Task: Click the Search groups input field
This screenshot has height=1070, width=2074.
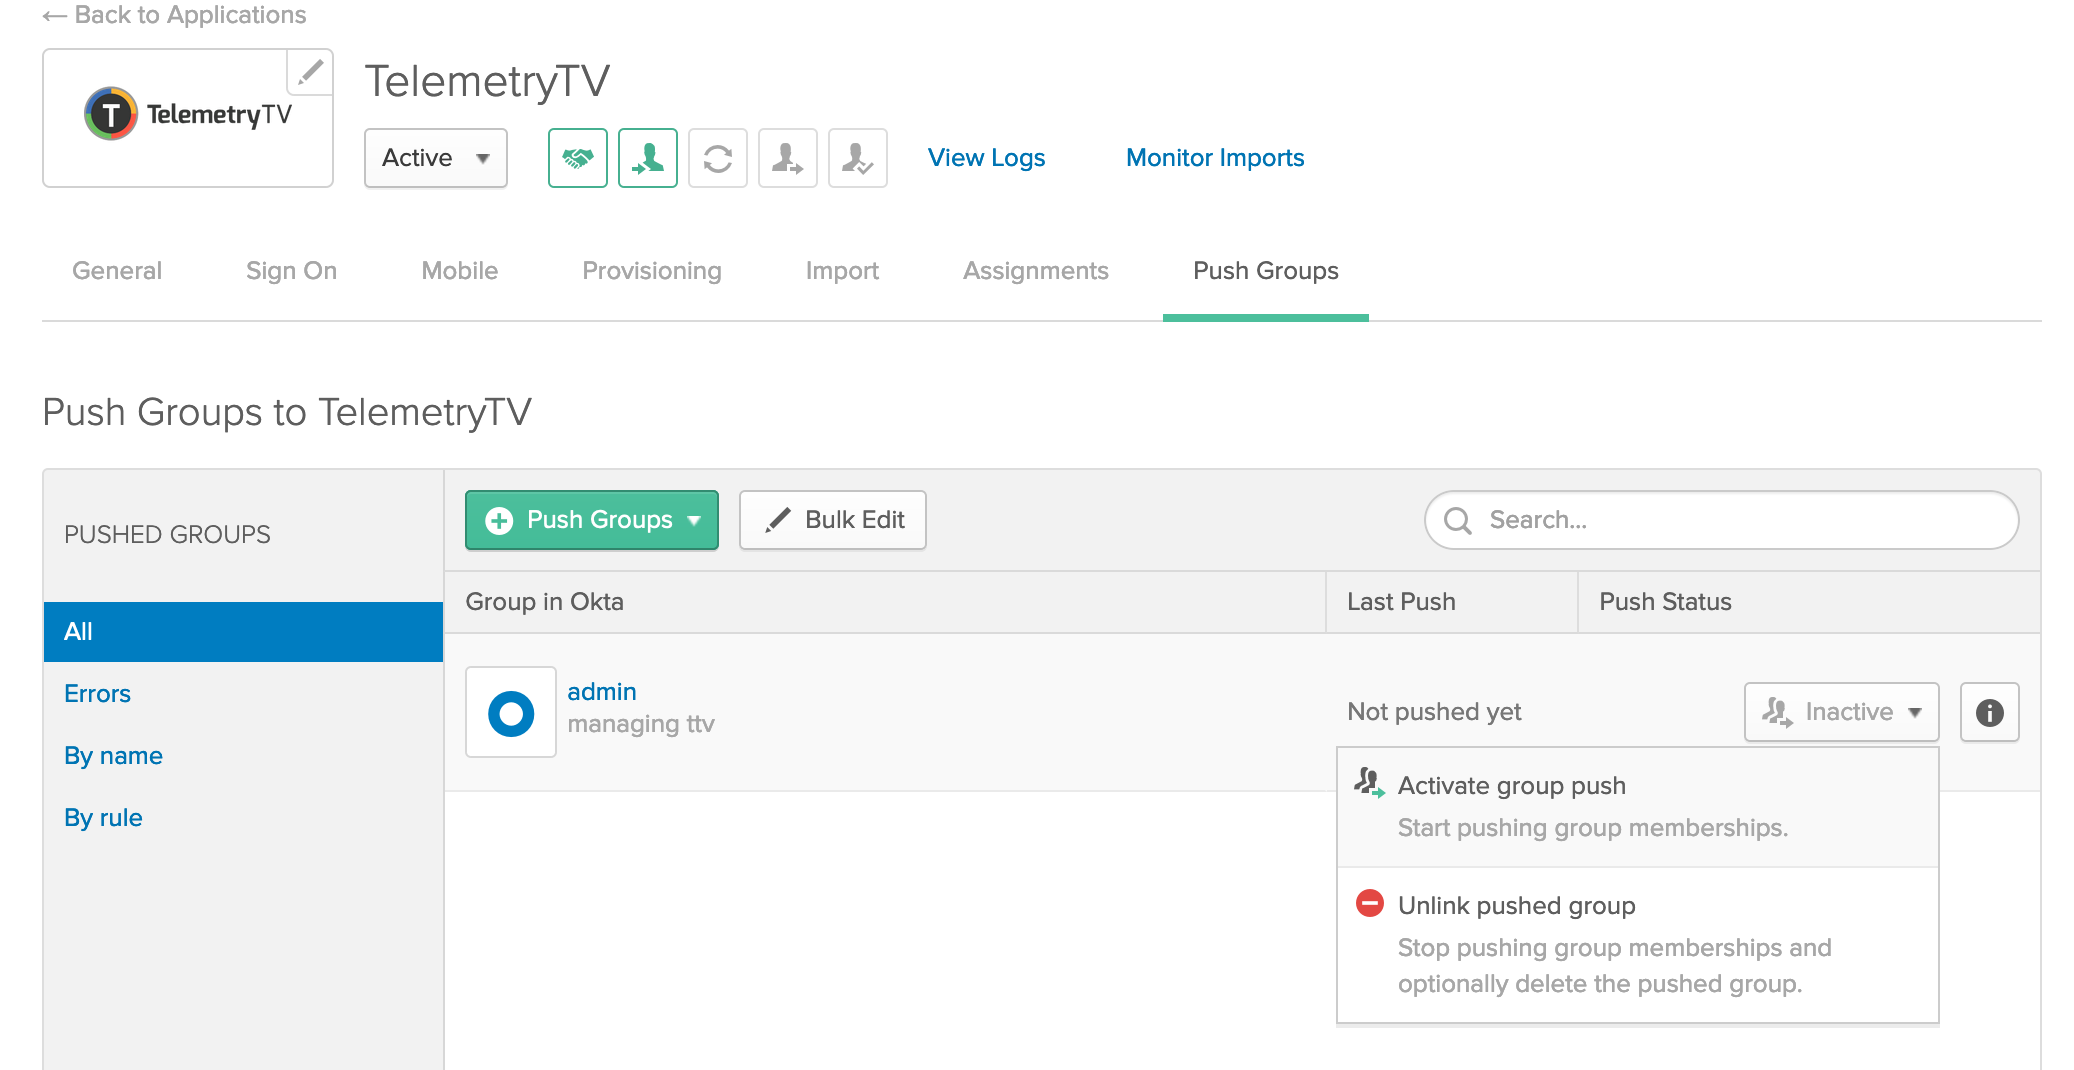Action: pos(1722,520)
